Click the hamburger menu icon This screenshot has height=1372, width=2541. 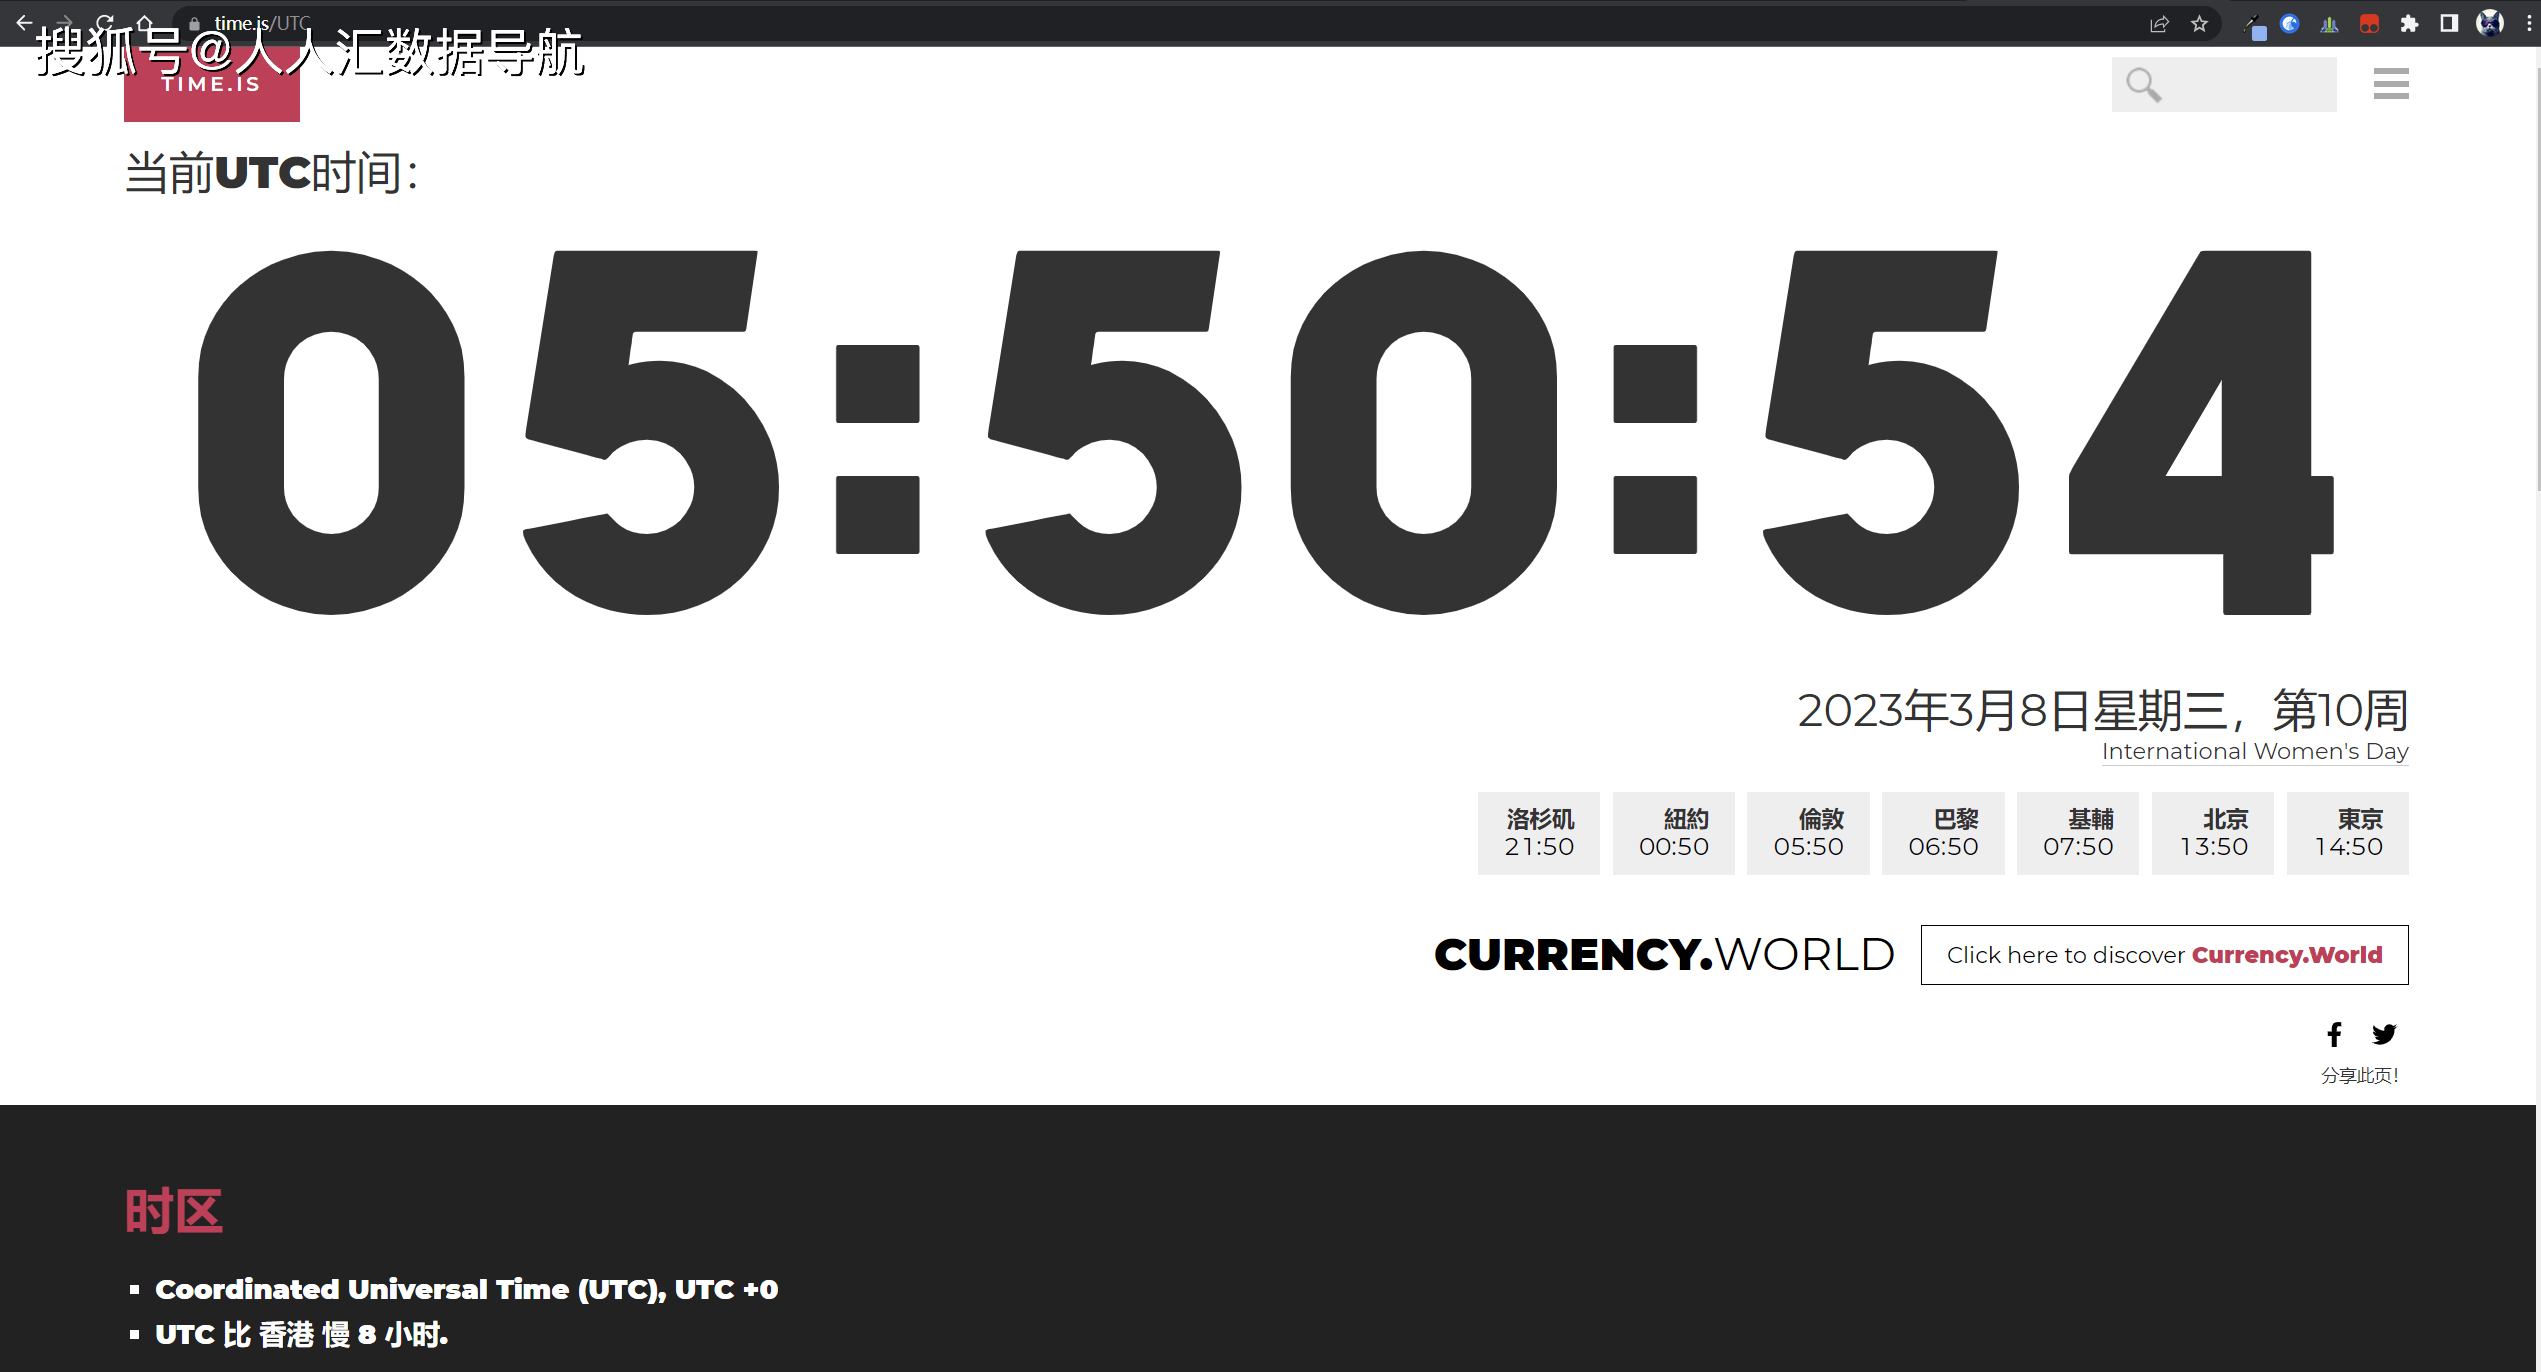pos(2391,83)
